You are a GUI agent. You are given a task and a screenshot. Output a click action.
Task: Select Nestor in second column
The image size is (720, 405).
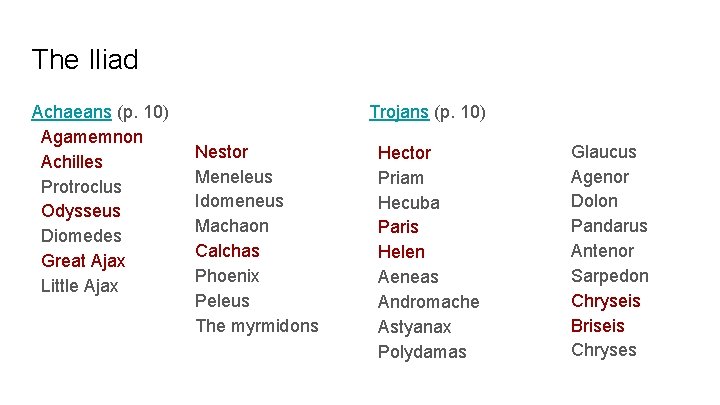click(221, 152)
